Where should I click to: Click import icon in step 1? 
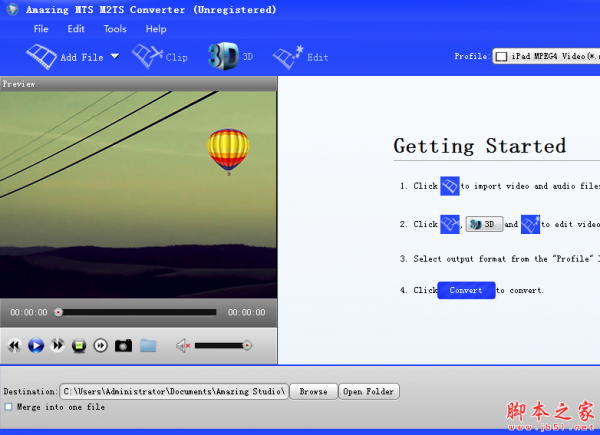click(x=450, y=186)
